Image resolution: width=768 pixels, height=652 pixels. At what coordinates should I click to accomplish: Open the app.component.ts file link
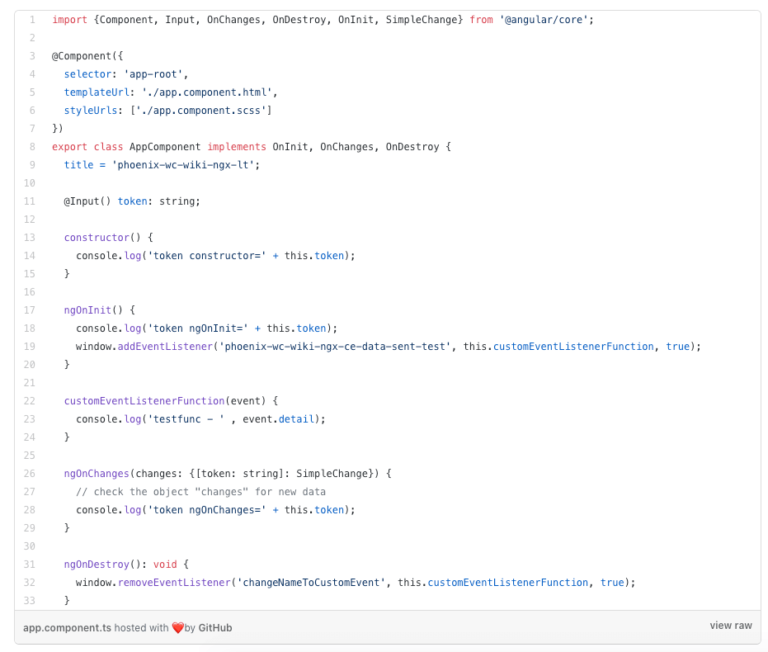[67, 628]
